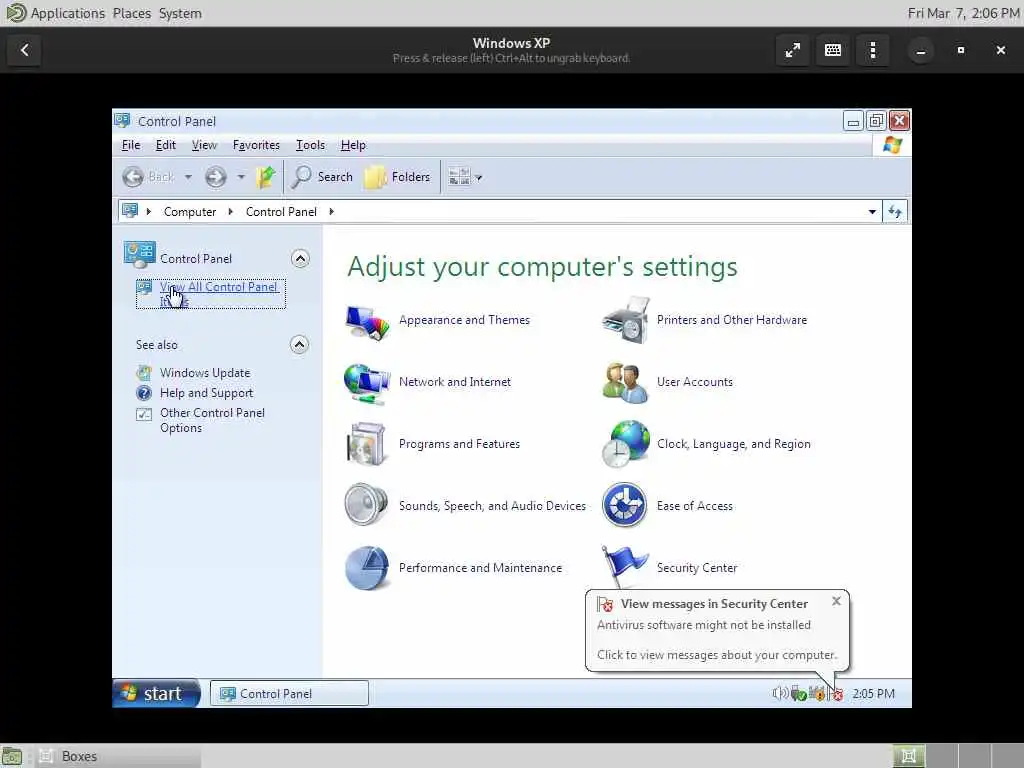
Task: Click the 2:05 PM taskbar clock
Action: pyautogui.click(x=873, y=694)
